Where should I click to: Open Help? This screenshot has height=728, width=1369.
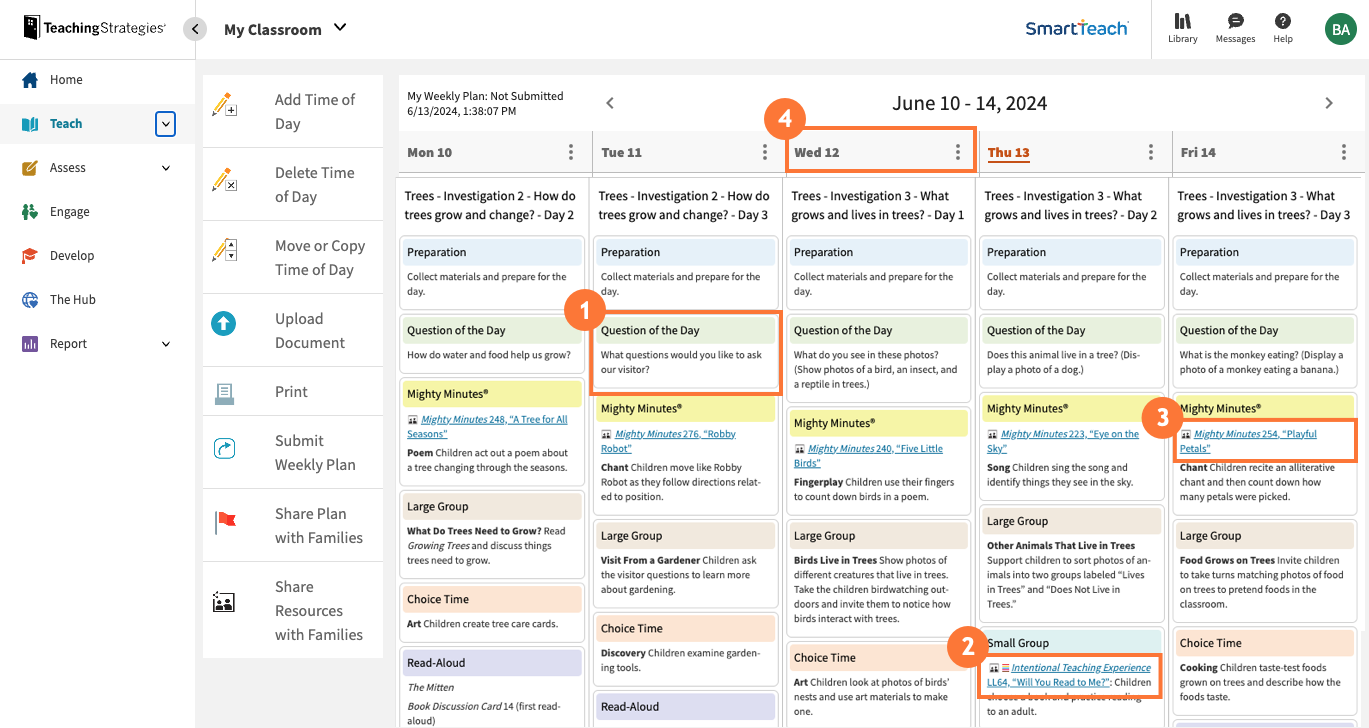(x=1282, y=28)
